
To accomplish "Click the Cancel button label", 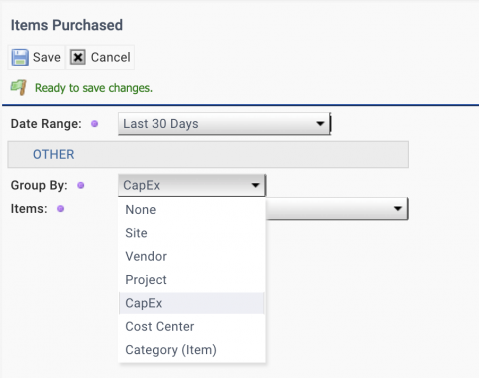I will click(110, 57).
